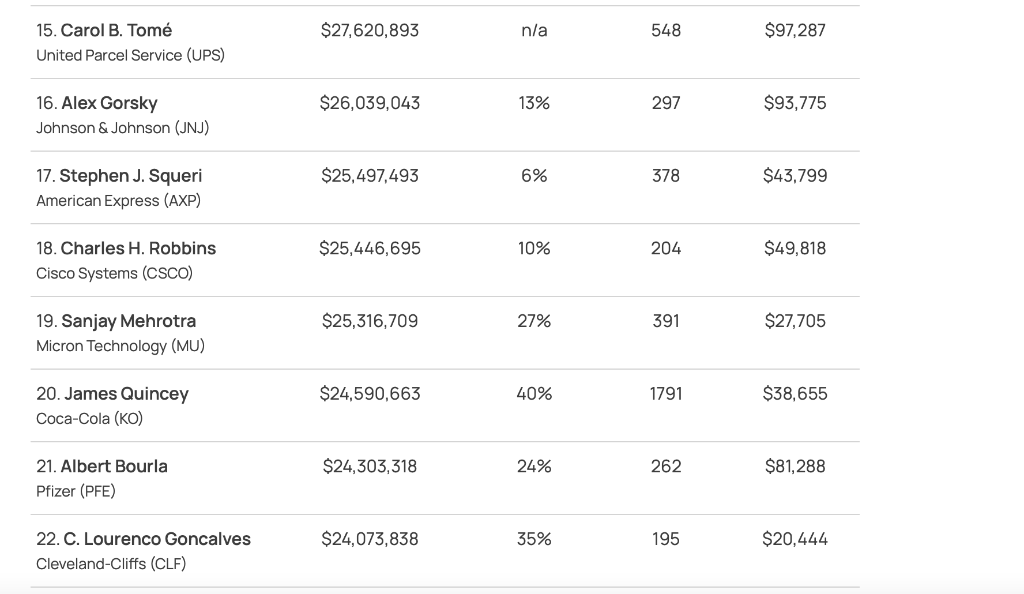Click the James Quincey name
Image resolution: width=1024 pixels, height=594 pixels.
[x=126, y=394]
